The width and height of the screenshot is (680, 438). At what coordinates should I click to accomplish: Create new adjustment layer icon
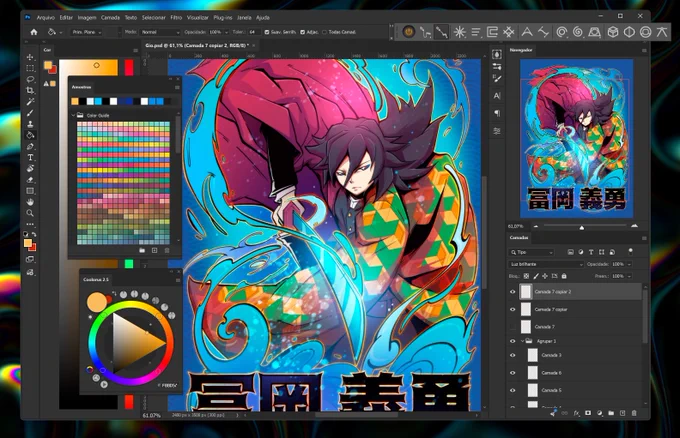coord(599,413)
